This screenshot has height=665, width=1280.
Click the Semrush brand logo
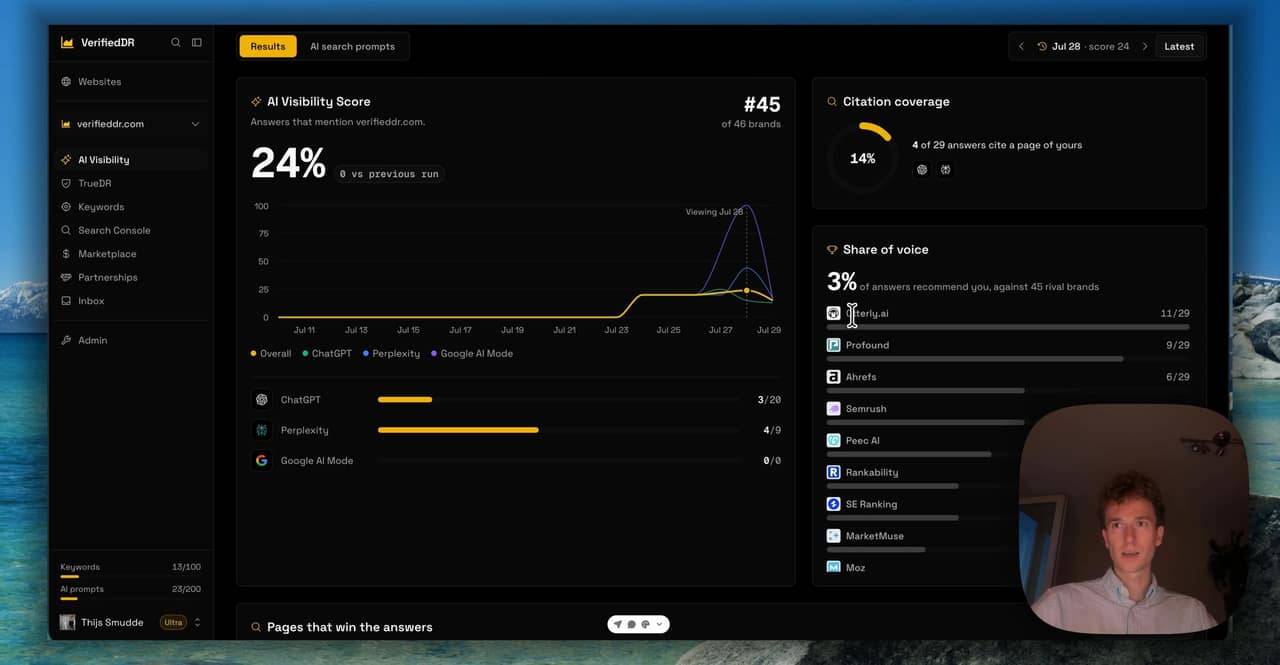(x=834, y=409)
